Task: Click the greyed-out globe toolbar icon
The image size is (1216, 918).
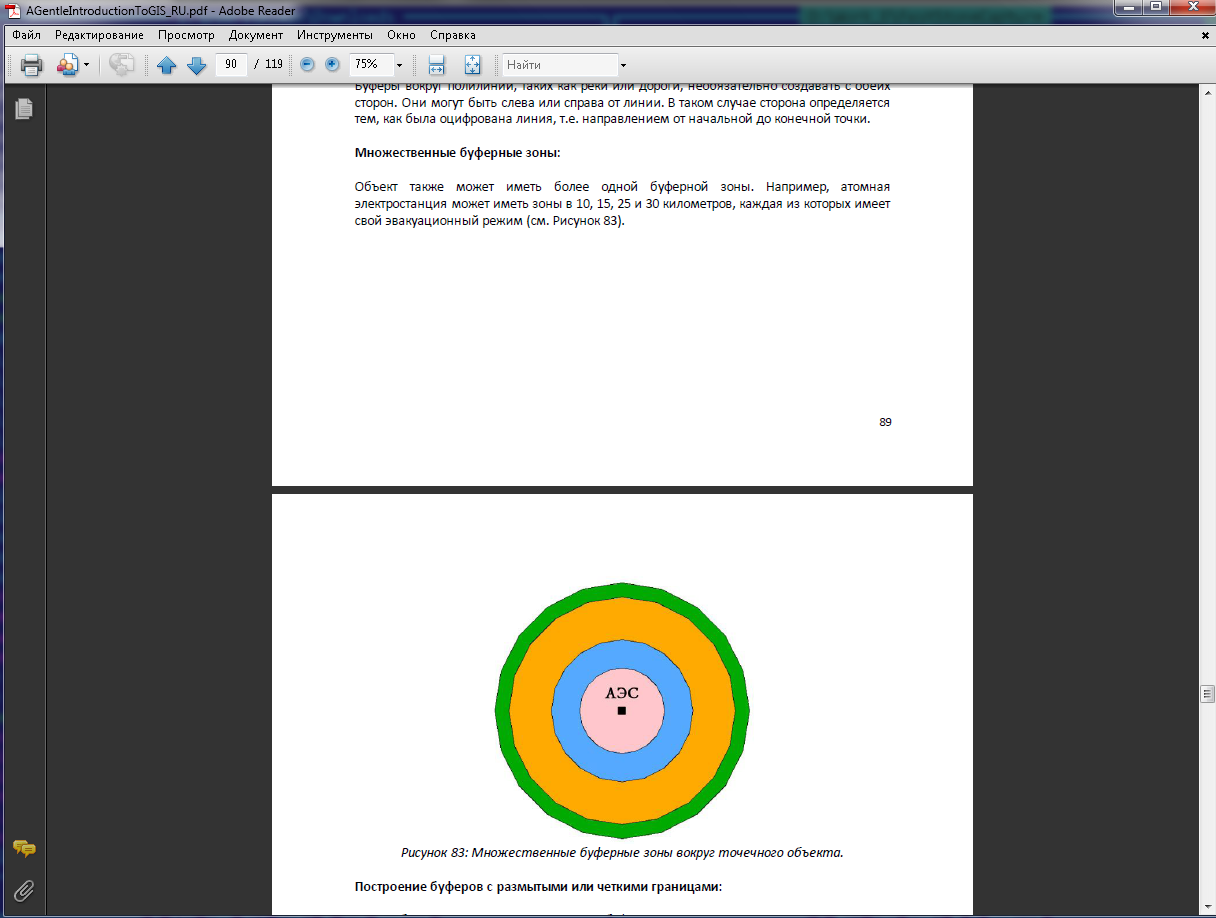Action: 121,65
